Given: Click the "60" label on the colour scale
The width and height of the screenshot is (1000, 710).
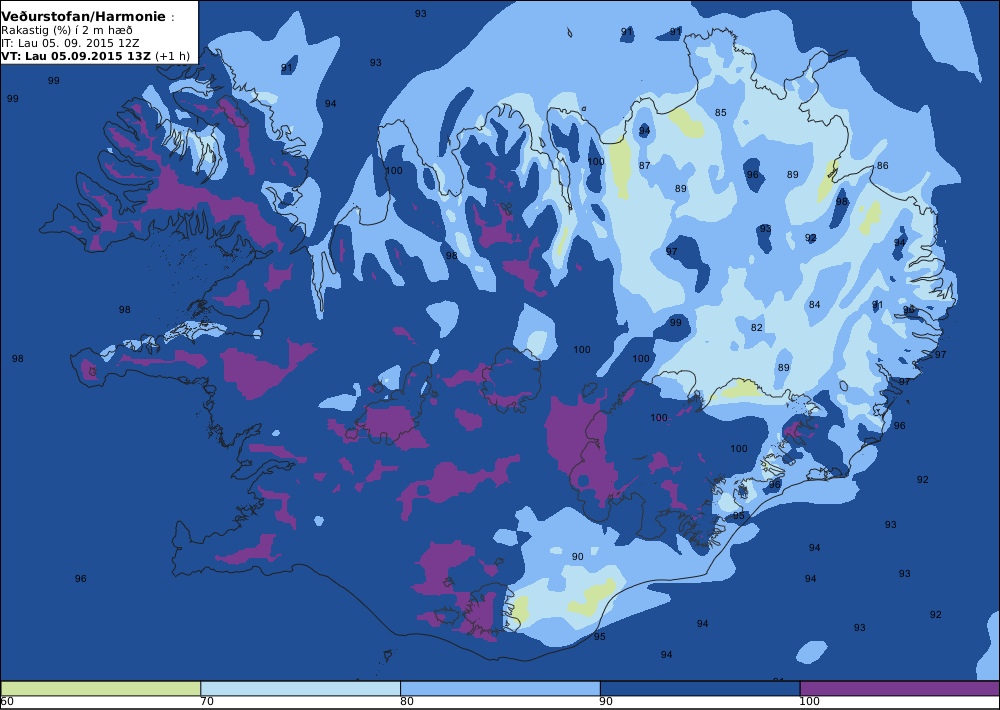Looking at the screenshot, I should coord(8,702).
